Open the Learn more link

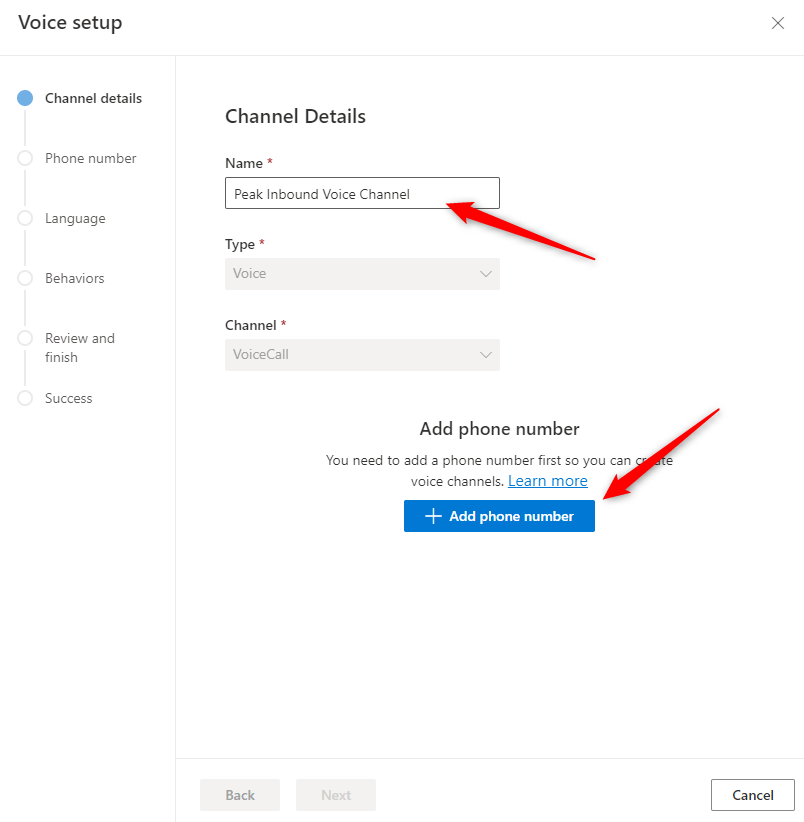(547, 481)
